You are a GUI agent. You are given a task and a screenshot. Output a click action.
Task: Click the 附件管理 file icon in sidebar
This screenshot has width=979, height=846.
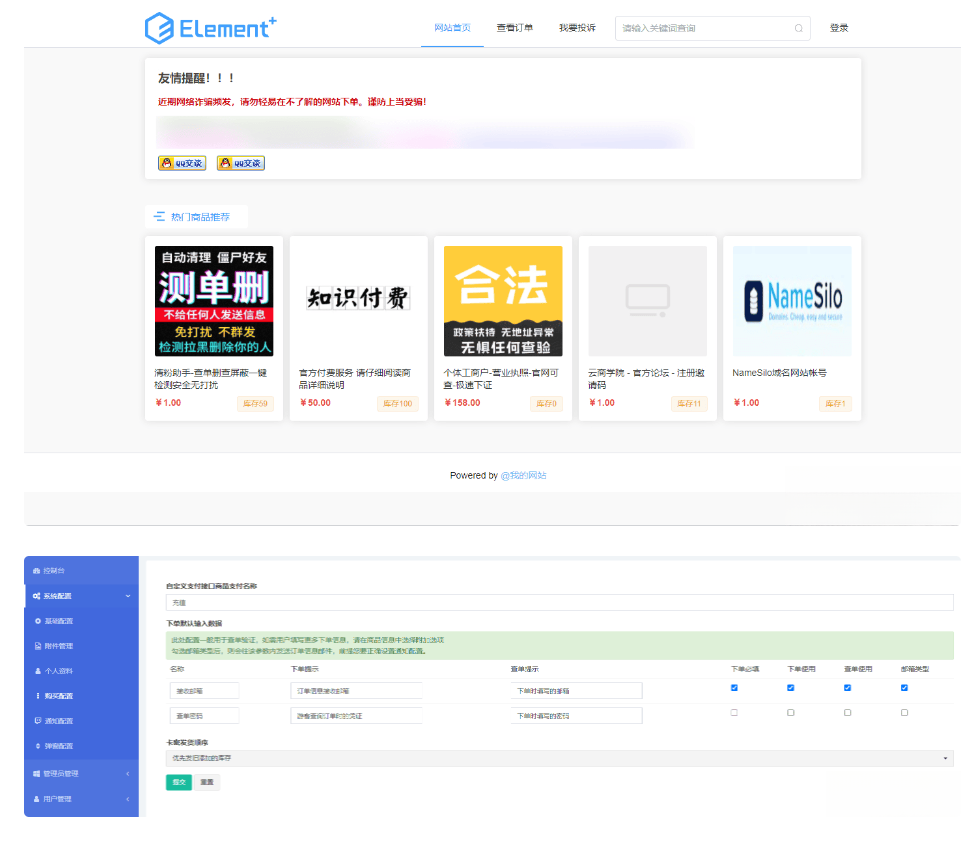(x=36, y=646)
